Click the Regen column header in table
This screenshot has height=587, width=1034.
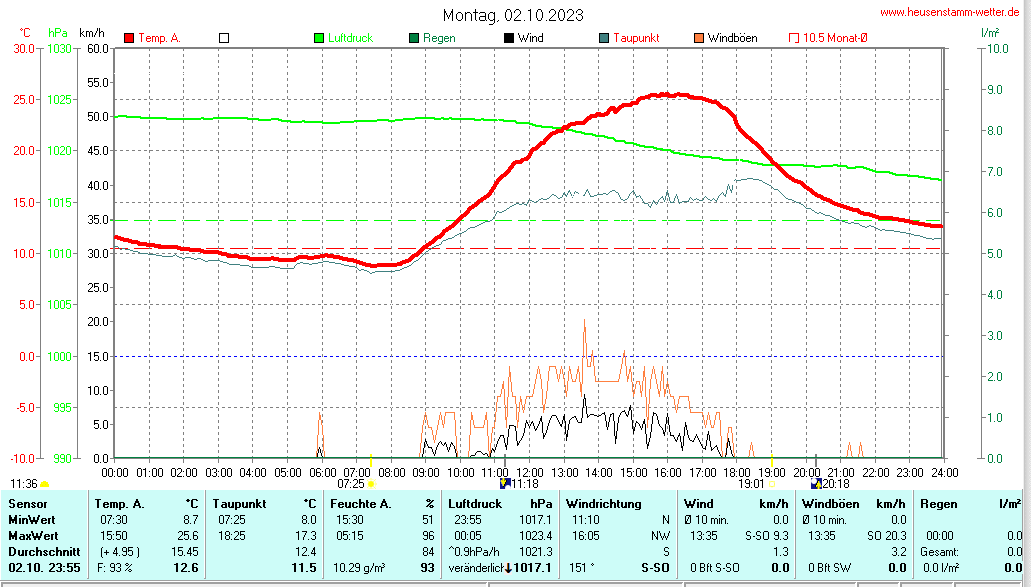coord(938,503)
